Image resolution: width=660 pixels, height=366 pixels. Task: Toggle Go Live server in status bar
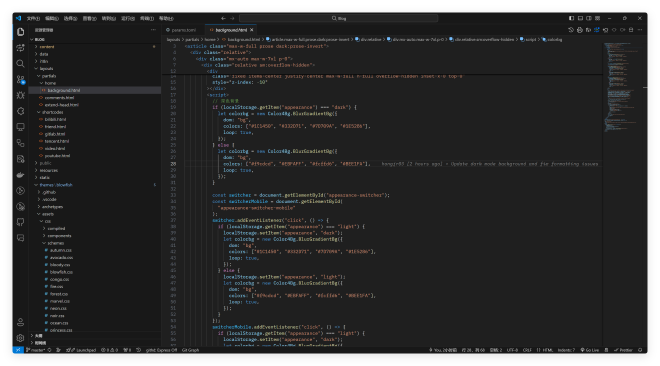click(590, 350)
